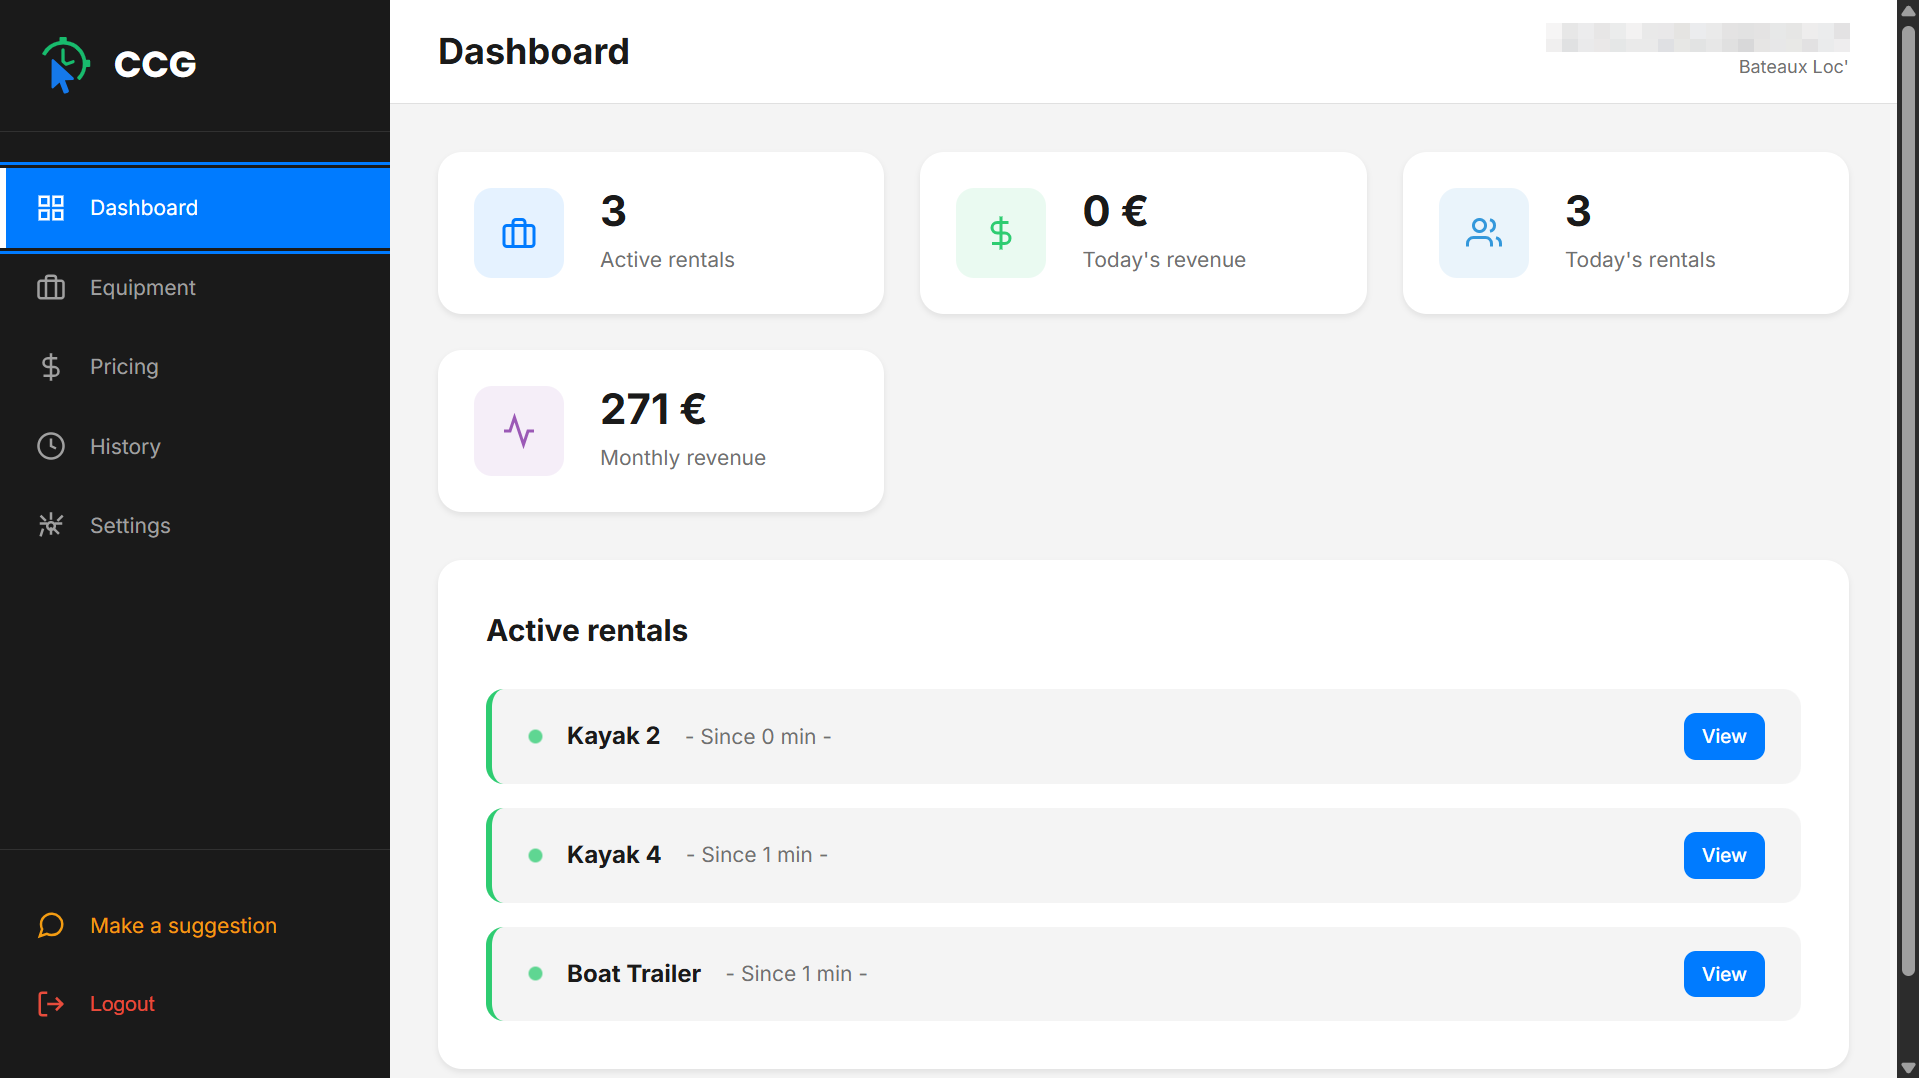Click the green status dot for Kayak 2

pos(536,737)
